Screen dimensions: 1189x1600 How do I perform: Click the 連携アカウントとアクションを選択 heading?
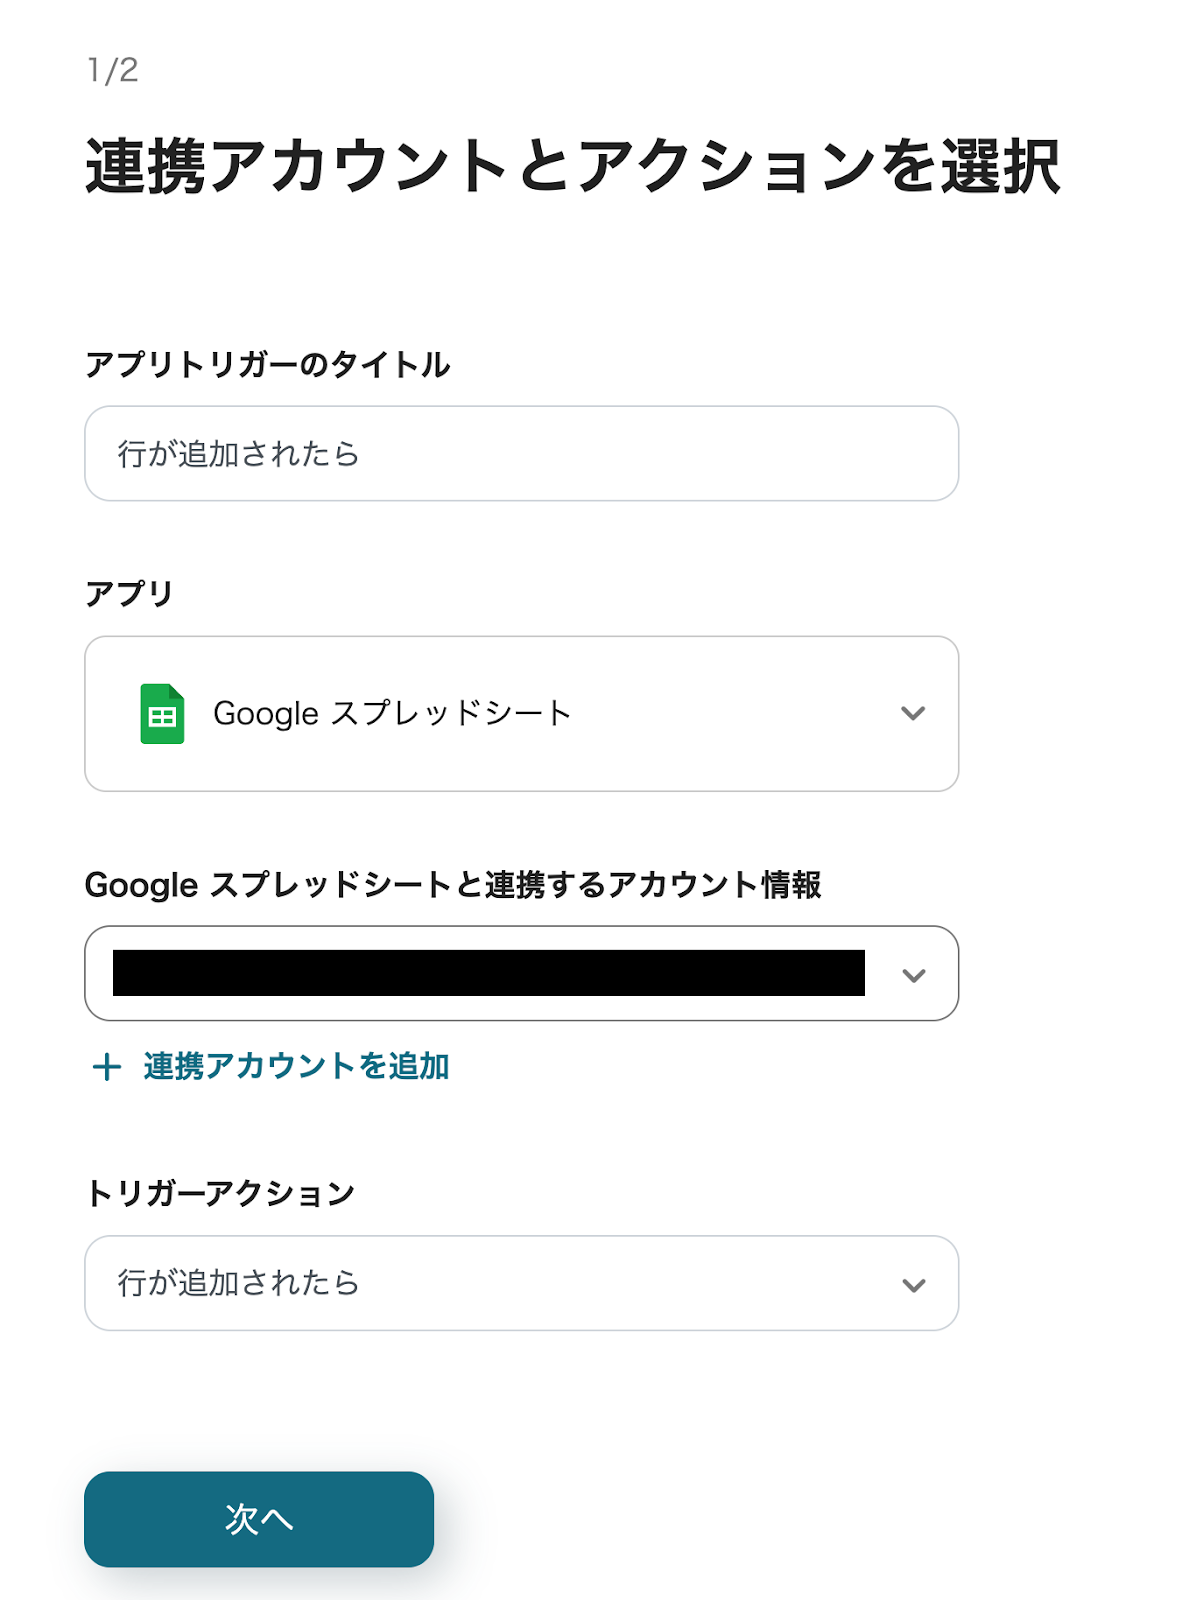tap(572, 166)
